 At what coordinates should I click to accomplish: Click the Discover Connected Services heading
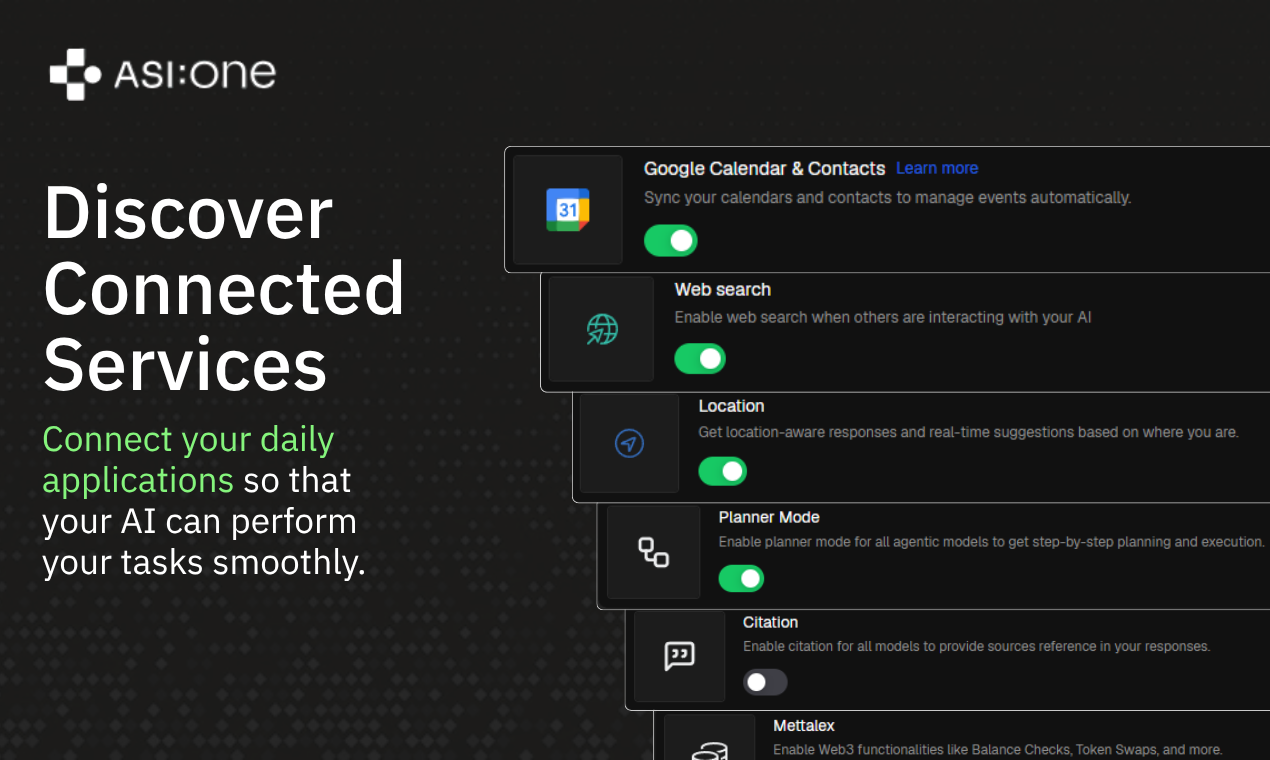224,289
